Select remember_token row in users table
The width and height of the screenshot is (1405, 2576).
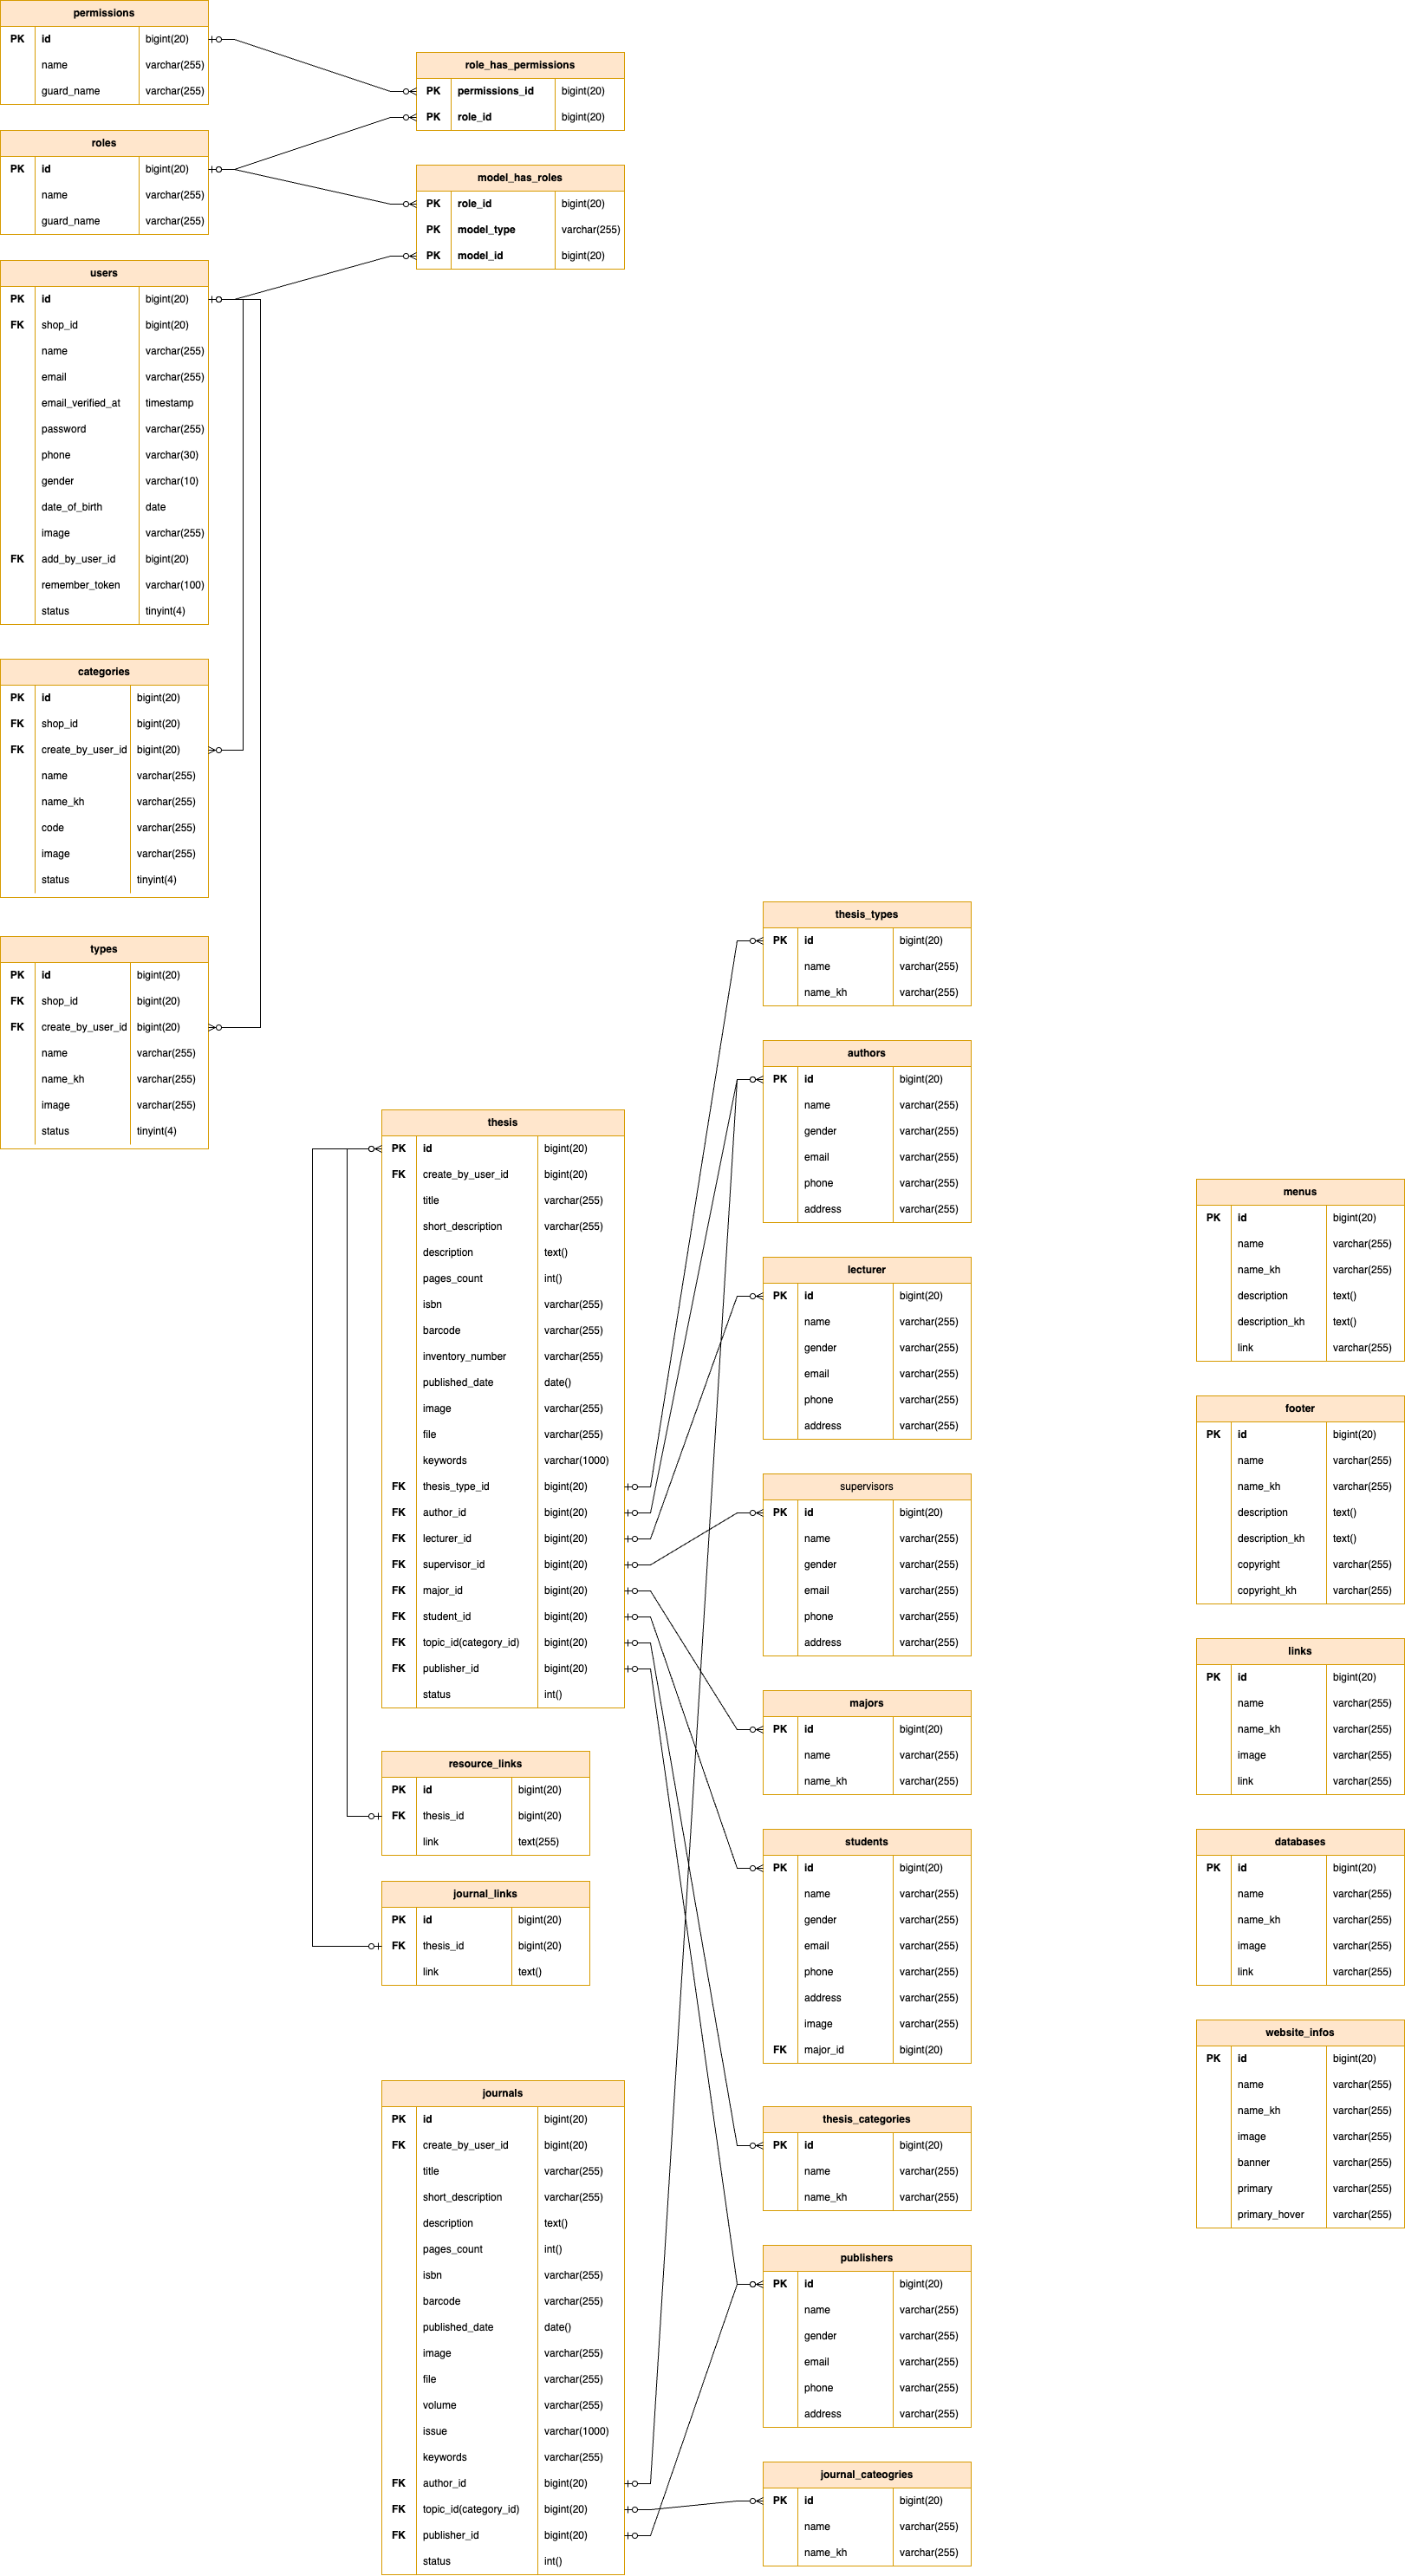click(x=80, y=585)
